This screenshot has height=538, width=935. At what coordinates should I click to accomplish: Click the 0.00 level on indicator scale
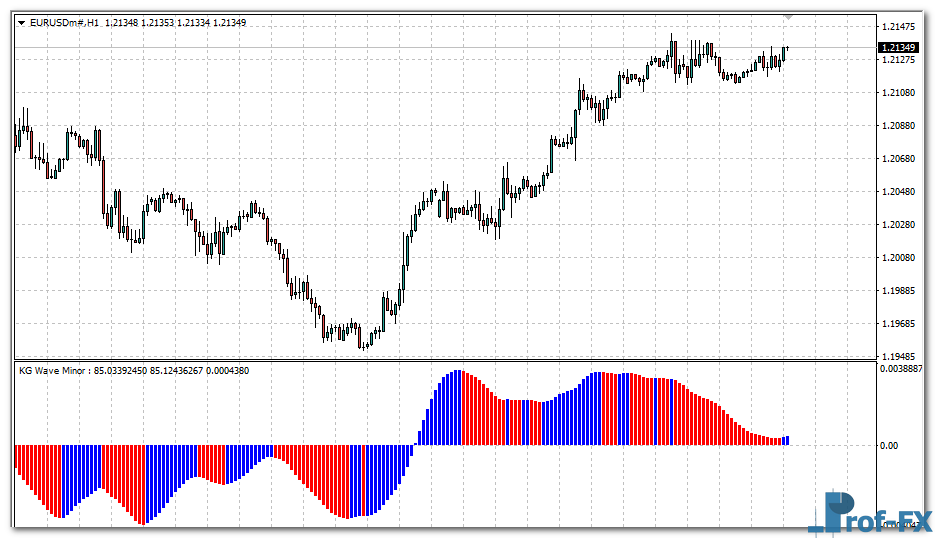(x=888, y=446)
